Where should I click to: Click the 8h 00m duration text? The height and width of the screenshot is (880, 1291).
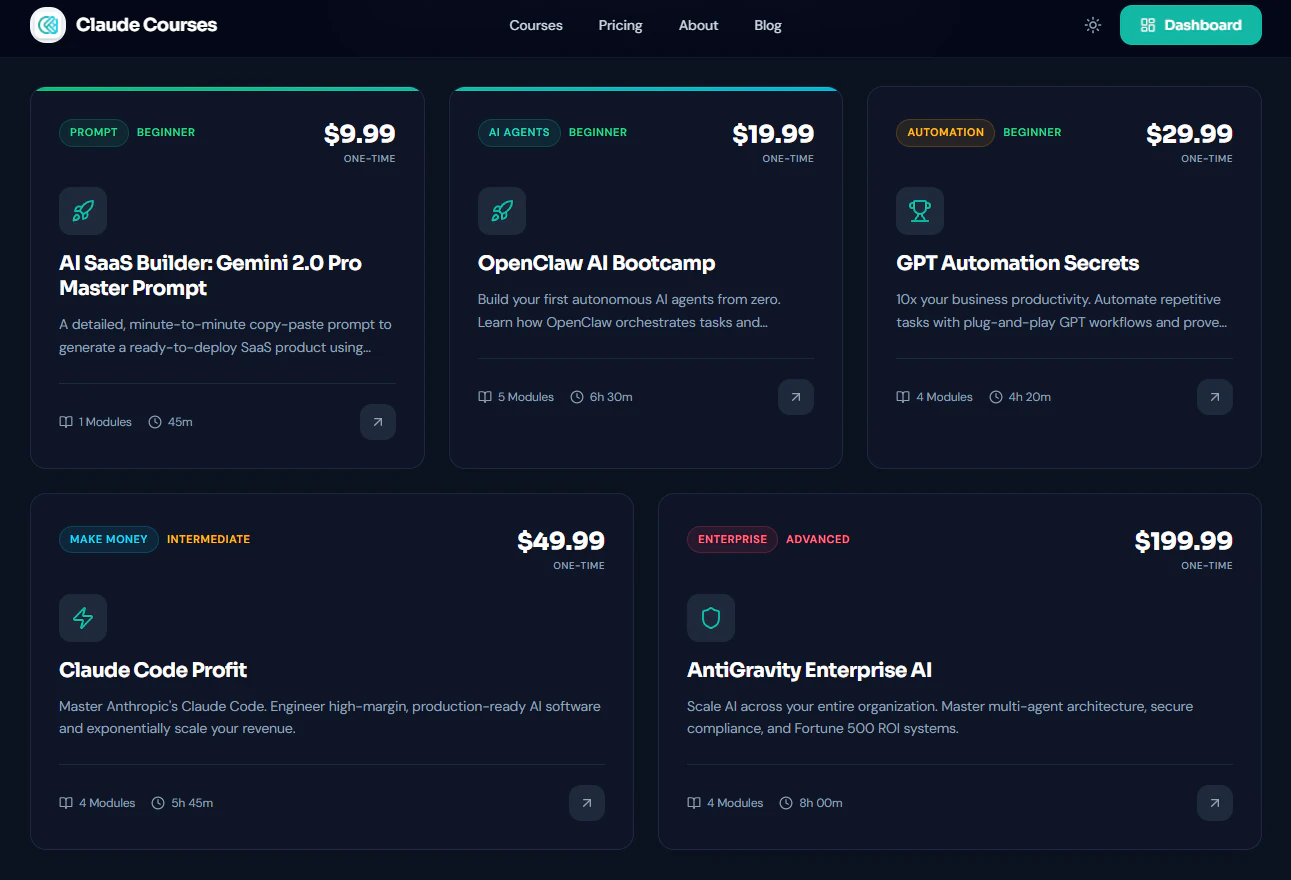point(821,803)
